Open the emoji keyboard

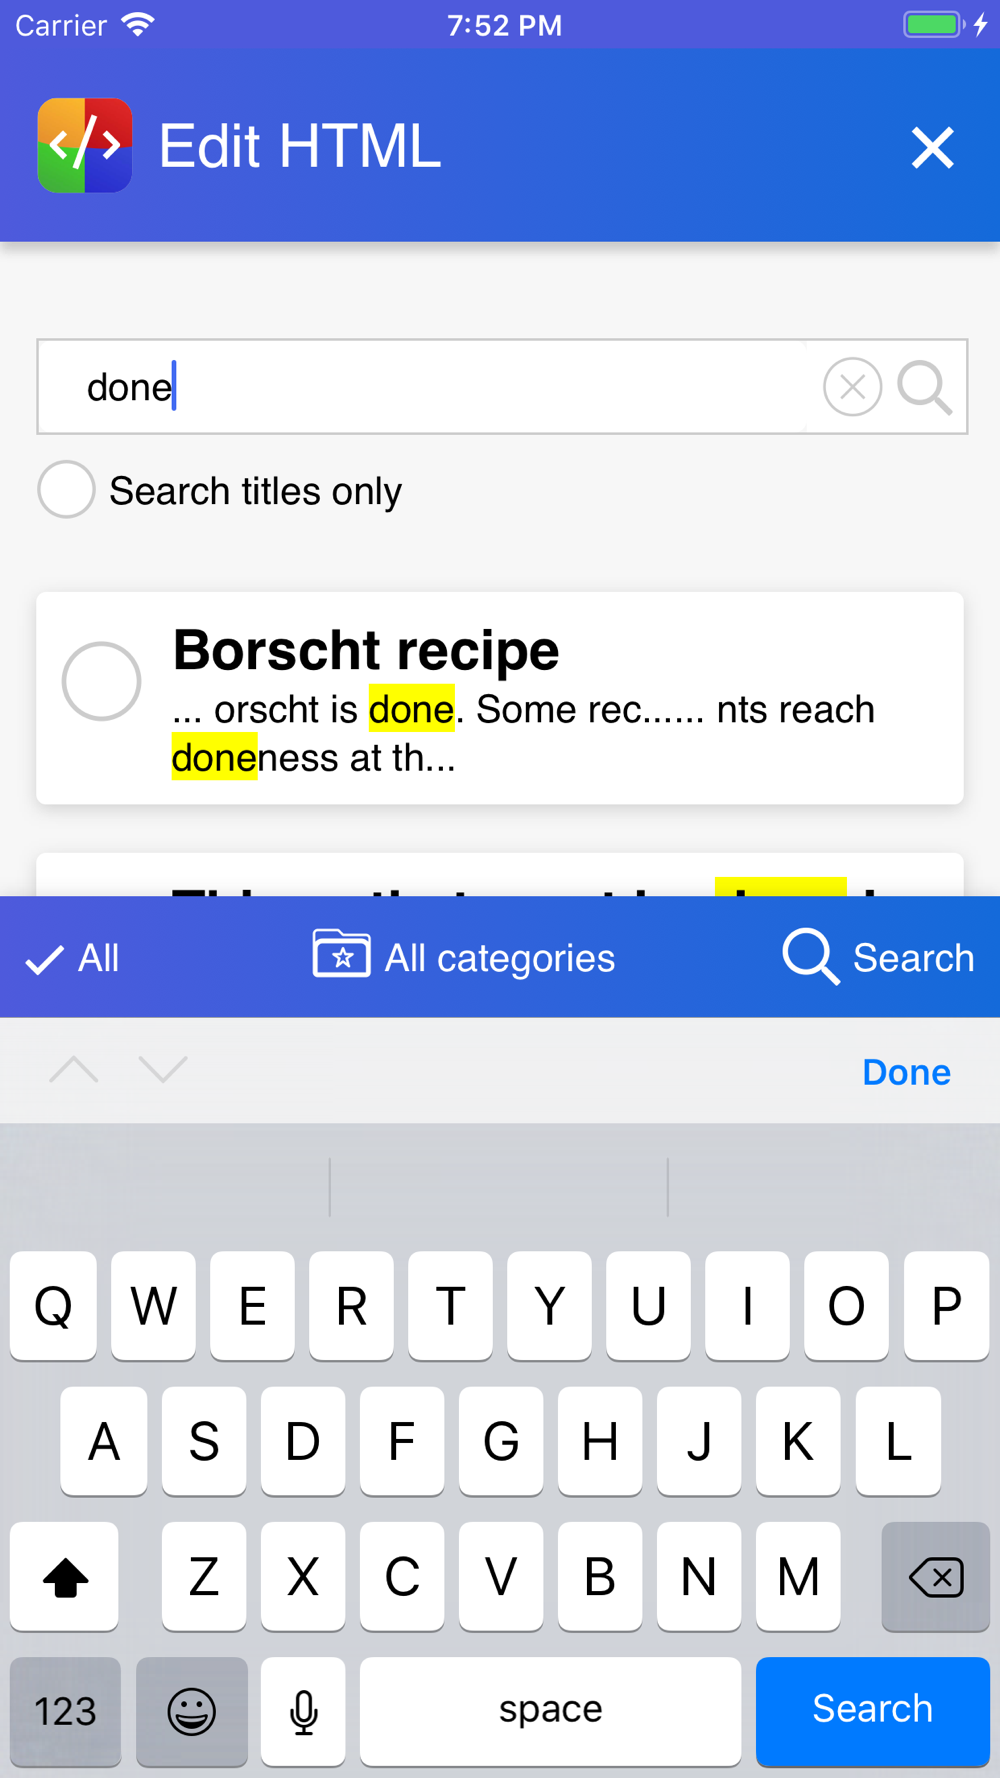(x=191, y=1712)
